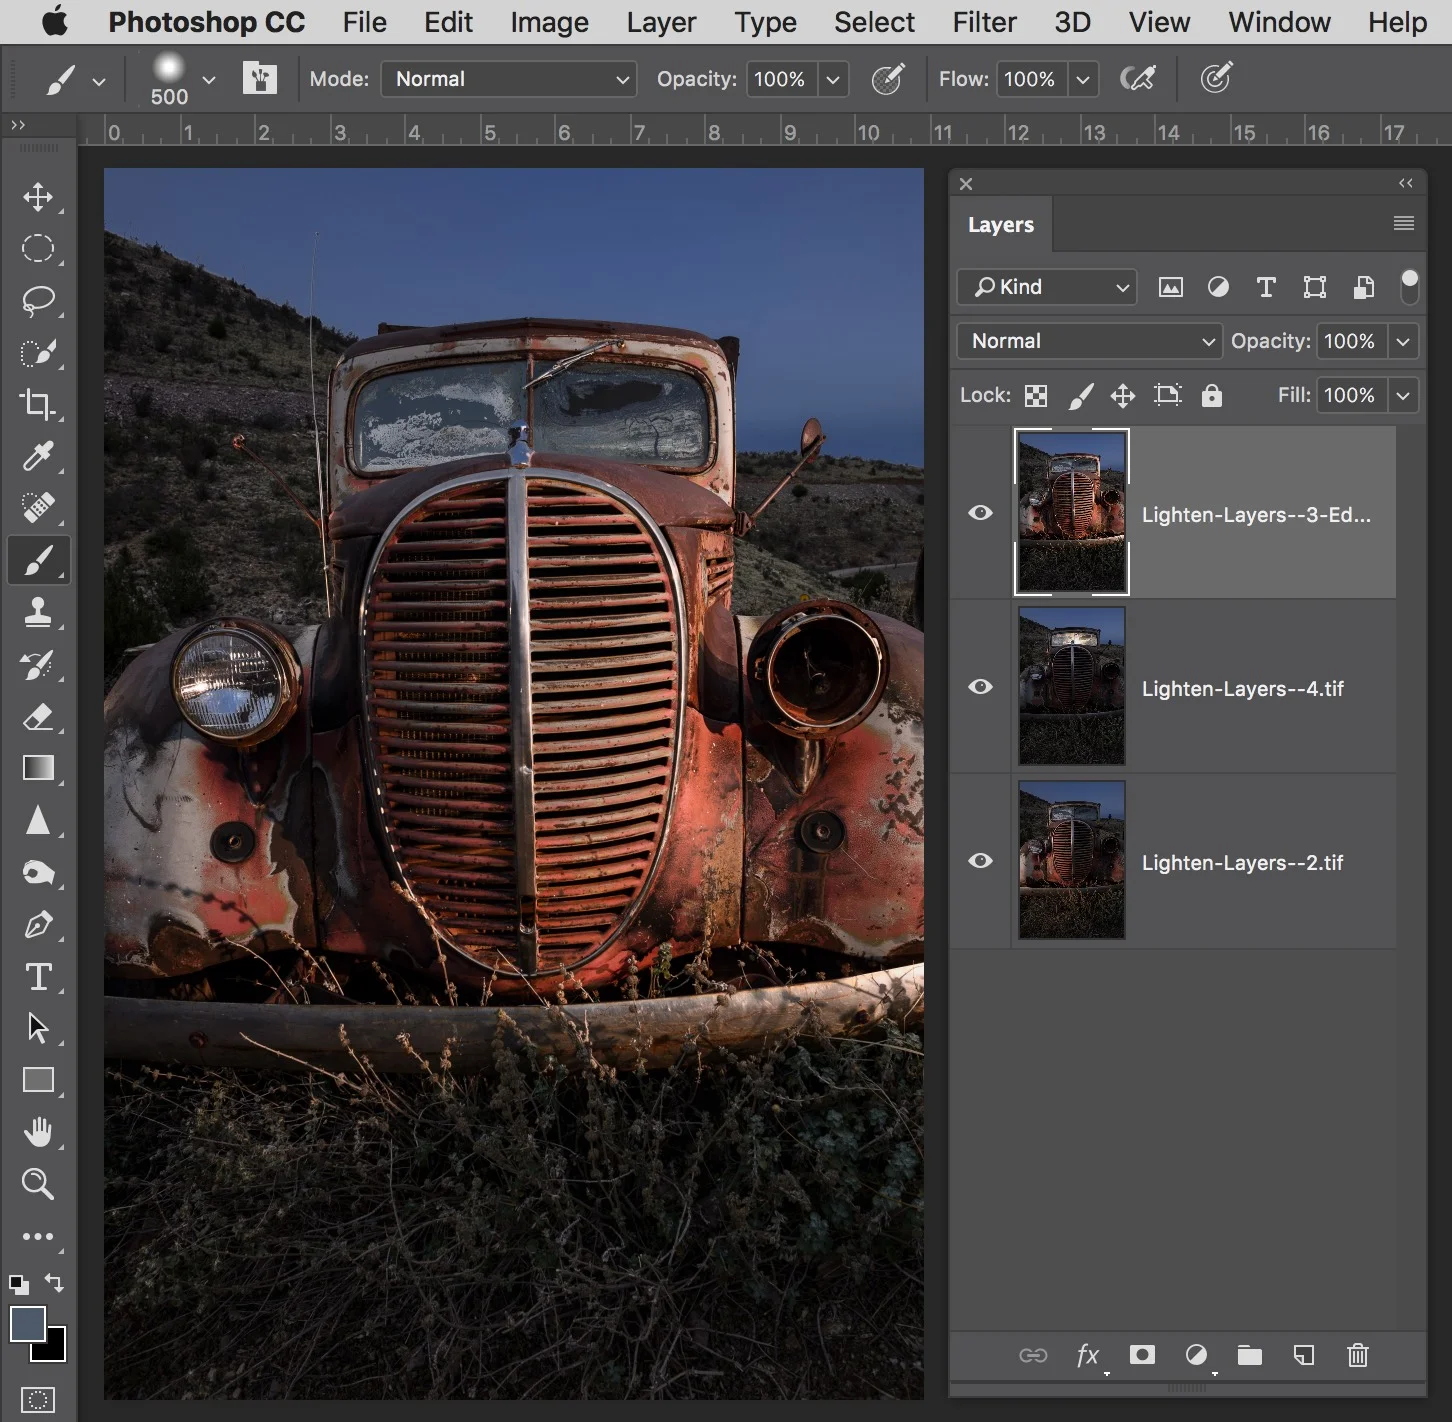Open the Layer menu

pos(661,22)
